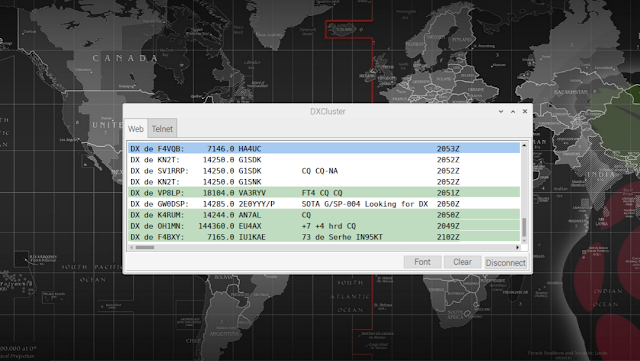
Task: Select the HA4UC spot from F4VQB
Action: coord(324,149)
